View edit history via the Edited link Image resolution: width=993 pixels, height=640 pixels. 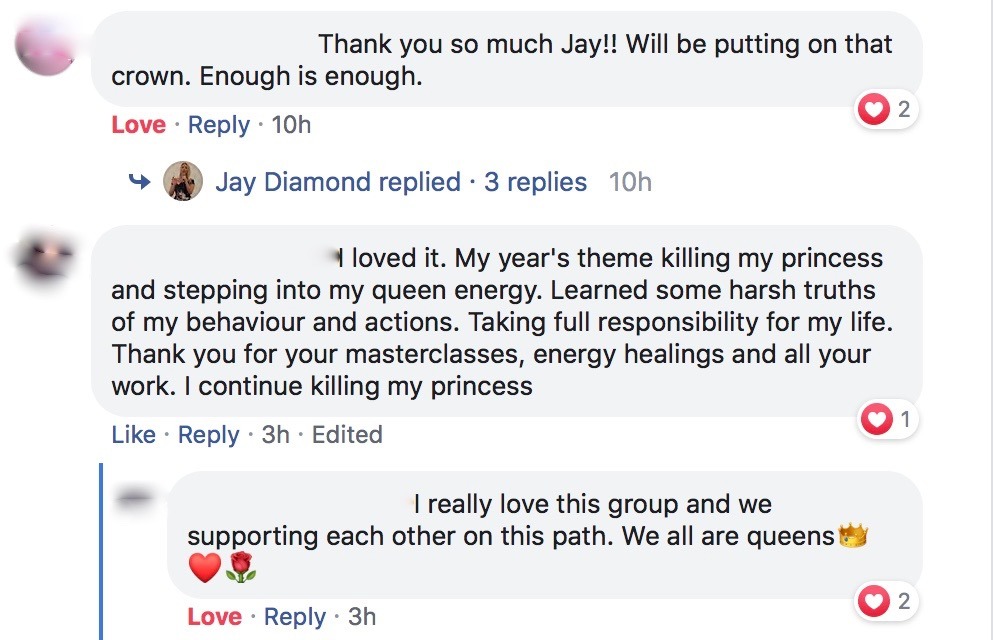click(347, 435)
